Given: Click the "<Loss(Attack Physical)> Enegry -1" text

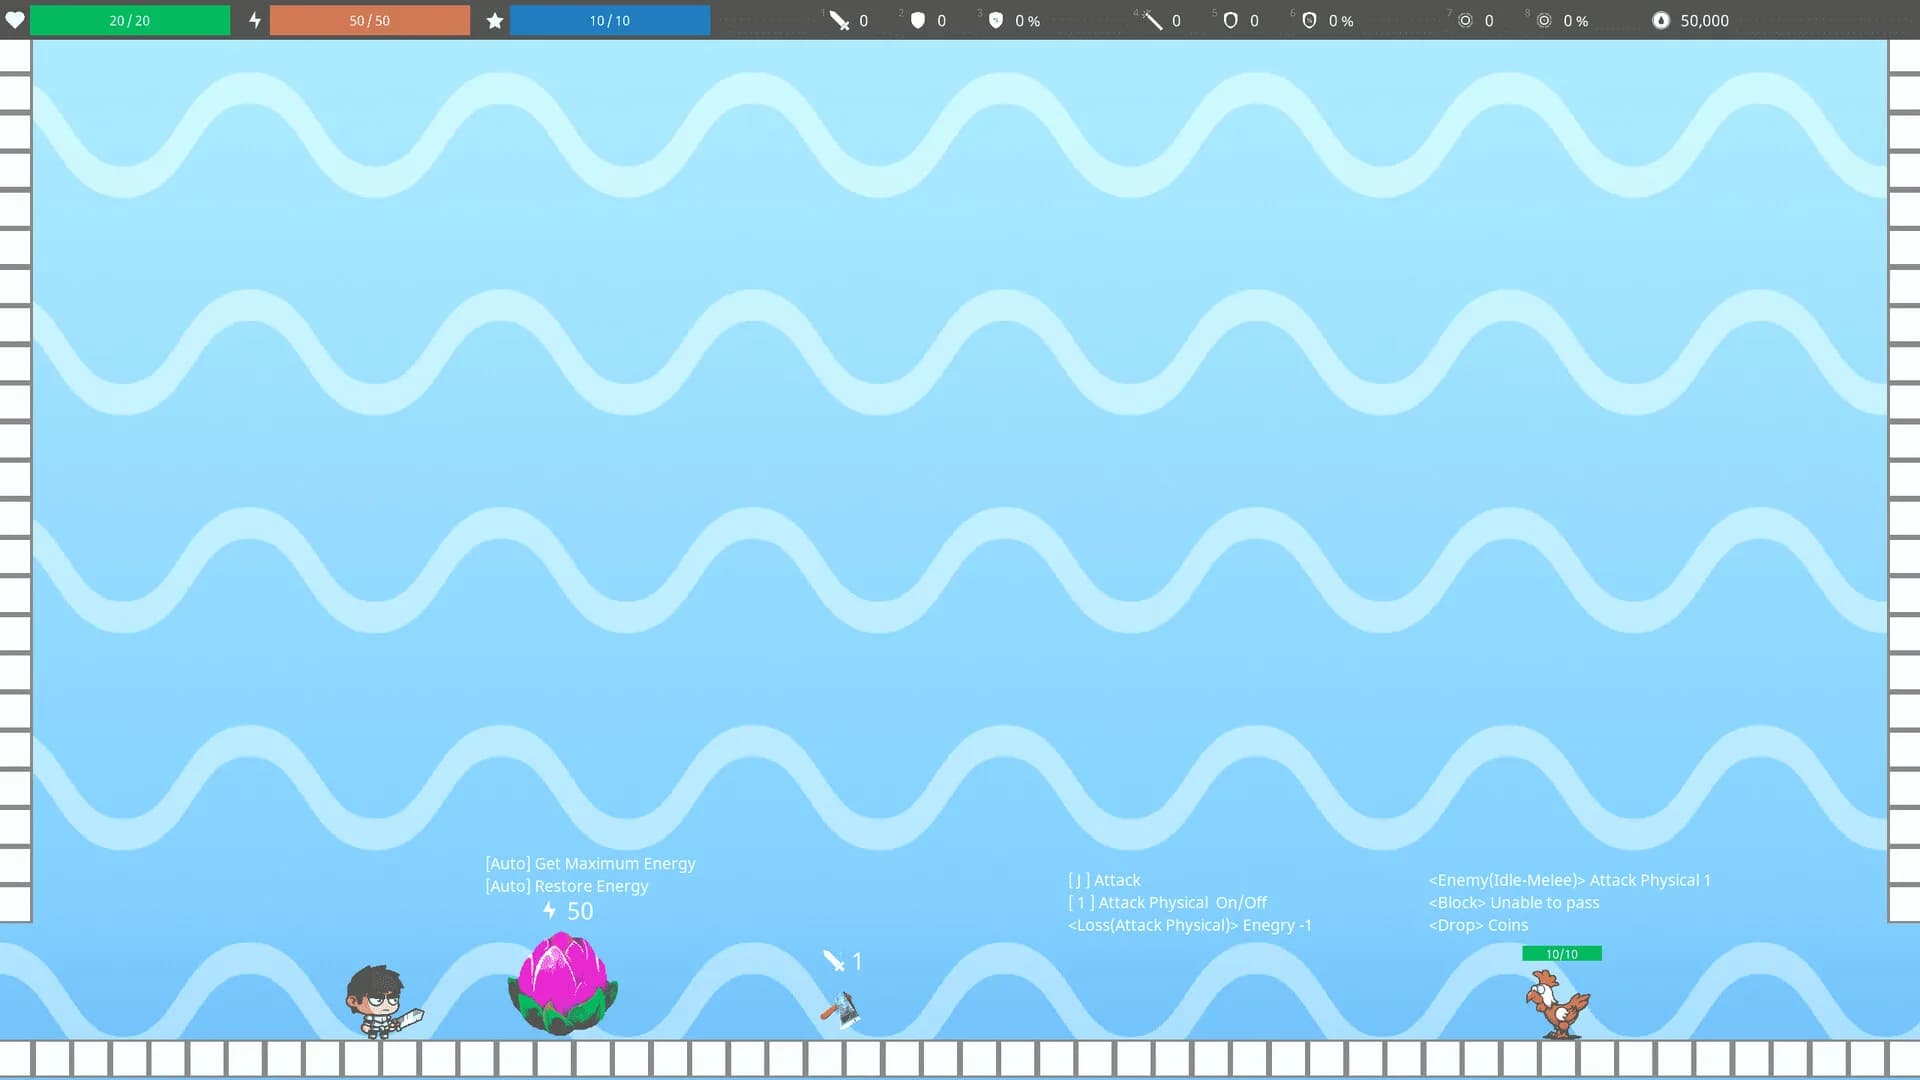Looking at the screenshot, I should coord(1190,925).
